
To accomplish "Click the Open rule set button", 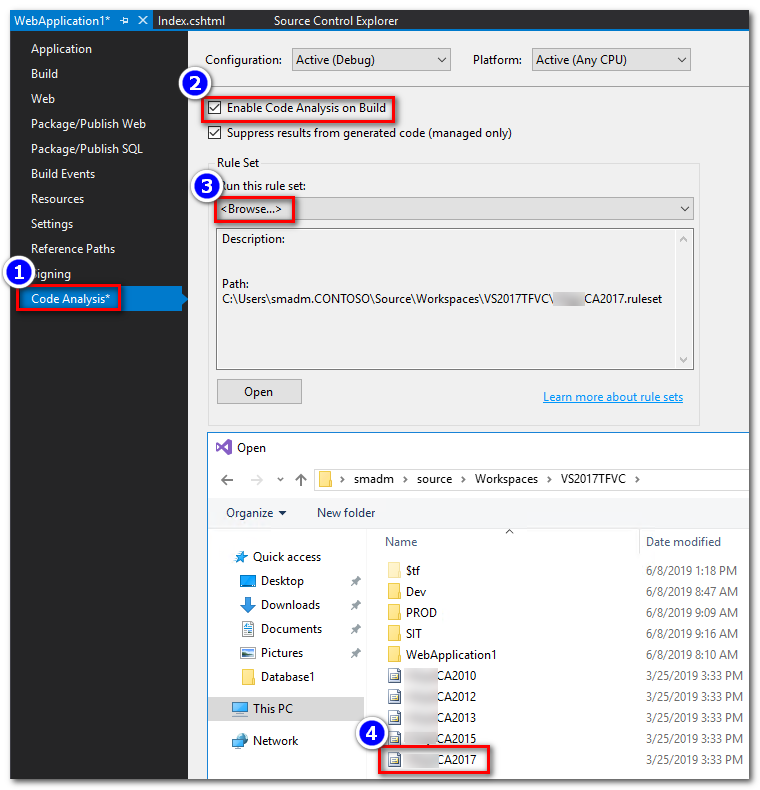I will (259, 391).
